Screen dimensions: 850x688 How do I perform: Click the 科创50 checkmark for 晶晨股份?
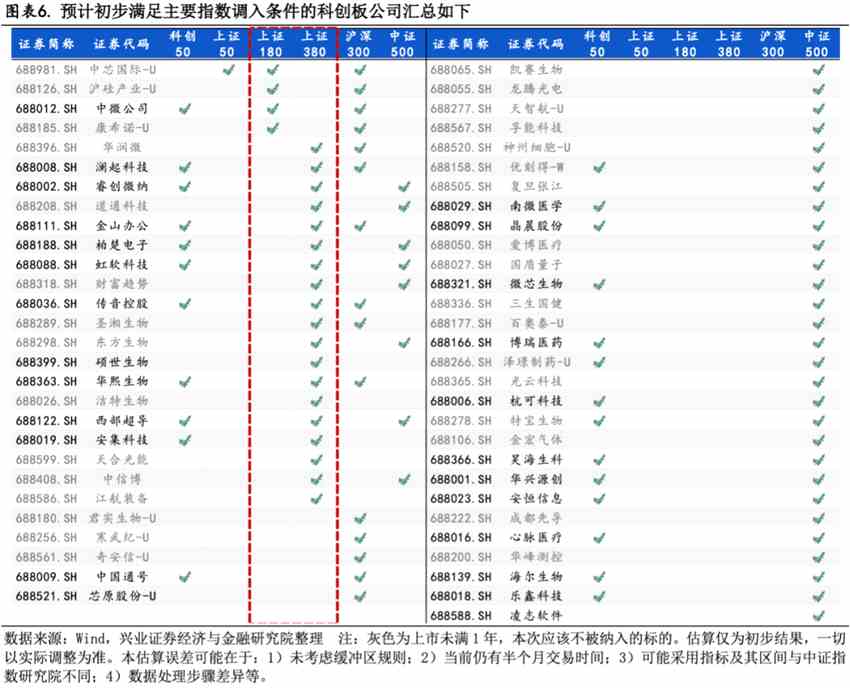point(599,226)
